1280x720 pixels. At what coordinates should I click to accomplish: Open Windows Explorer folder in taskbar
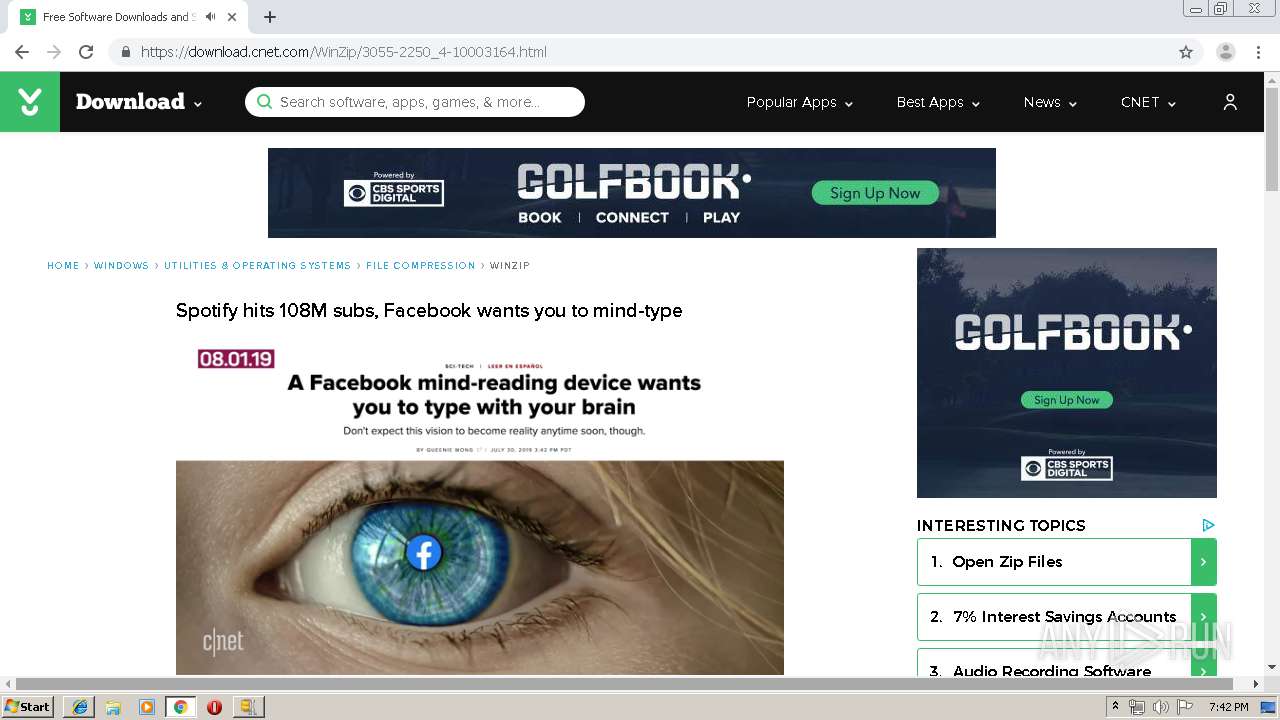113,707
